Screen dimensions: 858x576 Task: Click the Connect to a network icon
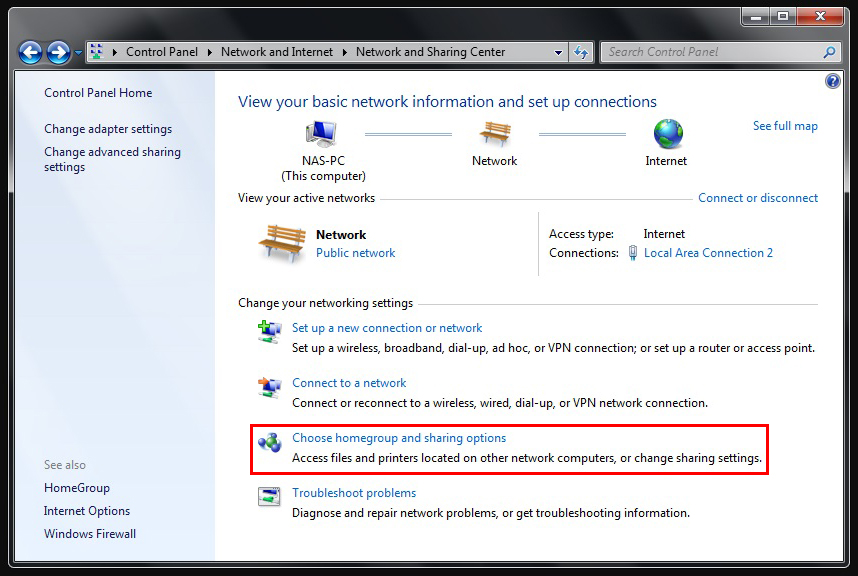(x=269, y=387)
